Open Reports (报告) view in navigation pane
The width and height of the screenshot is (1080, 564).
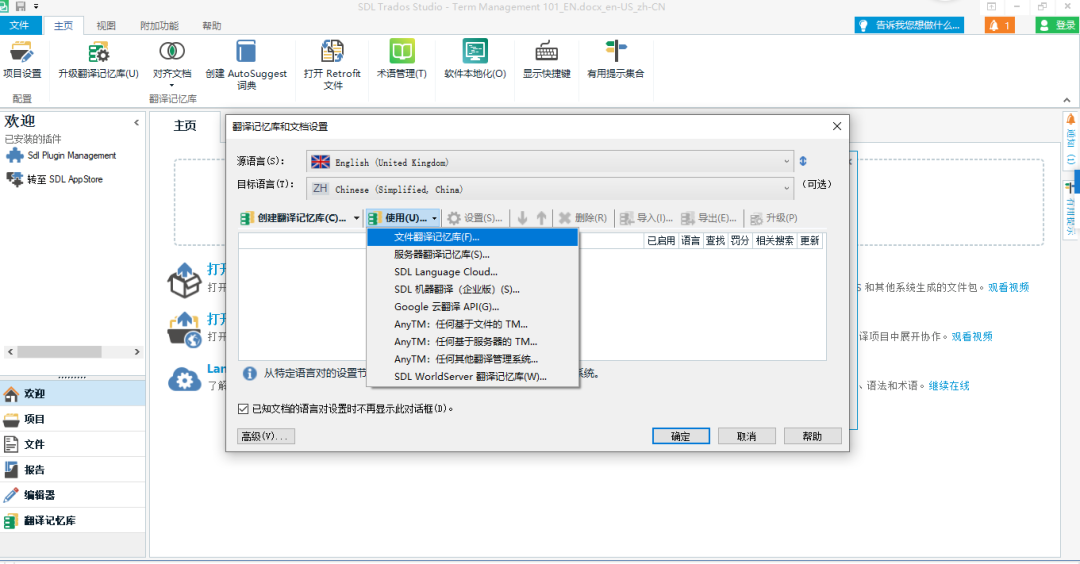point(72,470)
